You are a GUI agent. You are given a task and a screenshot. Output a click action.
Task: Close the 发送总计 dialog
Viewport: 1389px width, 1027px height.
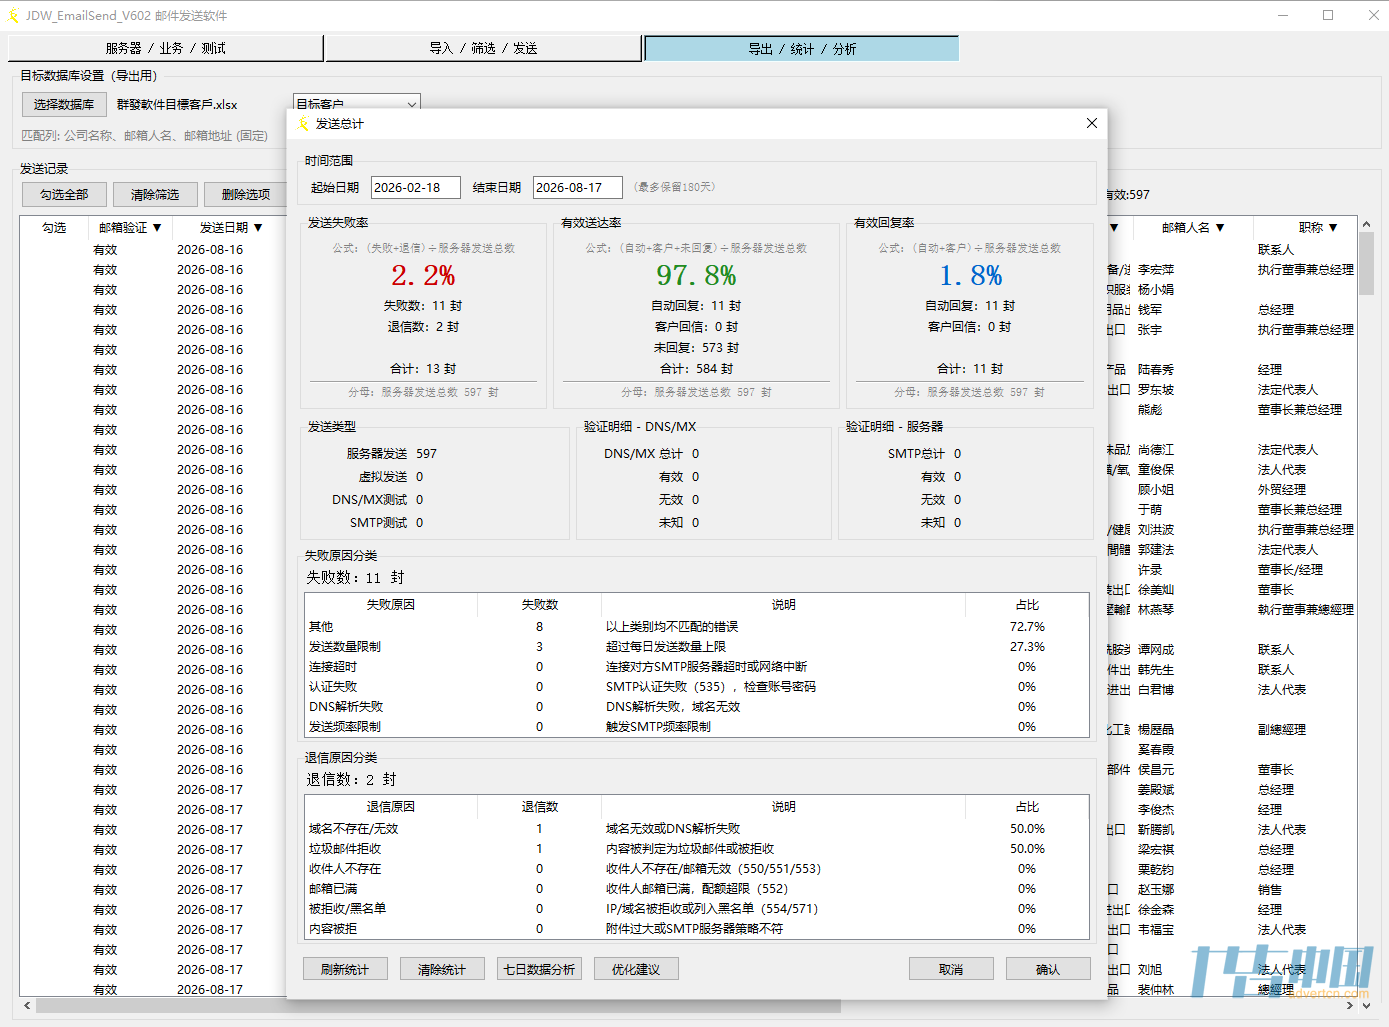click(1091, 123)
